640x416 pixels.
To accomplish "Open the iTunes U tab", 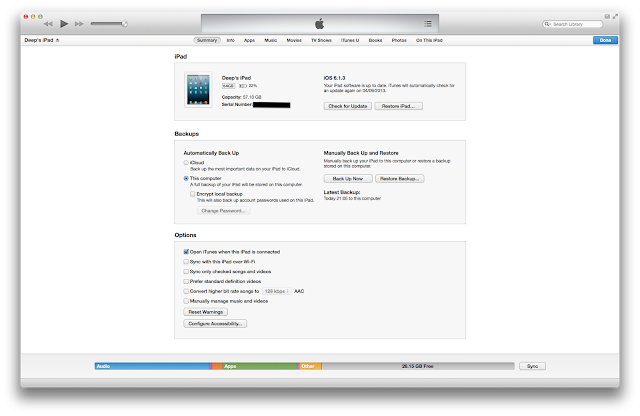I will pyautogui.click(x=350, y=40).
